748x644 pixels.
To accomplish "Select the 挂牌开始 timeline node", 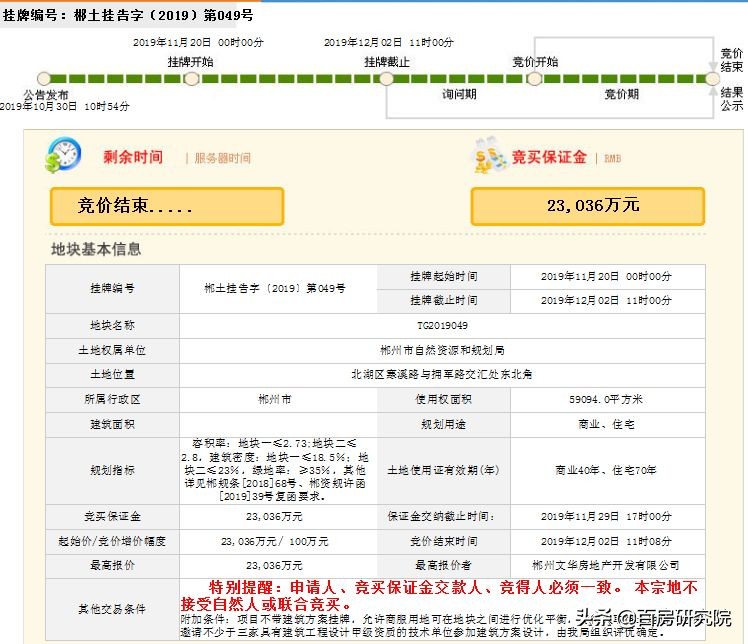I will tap(191, 78).
